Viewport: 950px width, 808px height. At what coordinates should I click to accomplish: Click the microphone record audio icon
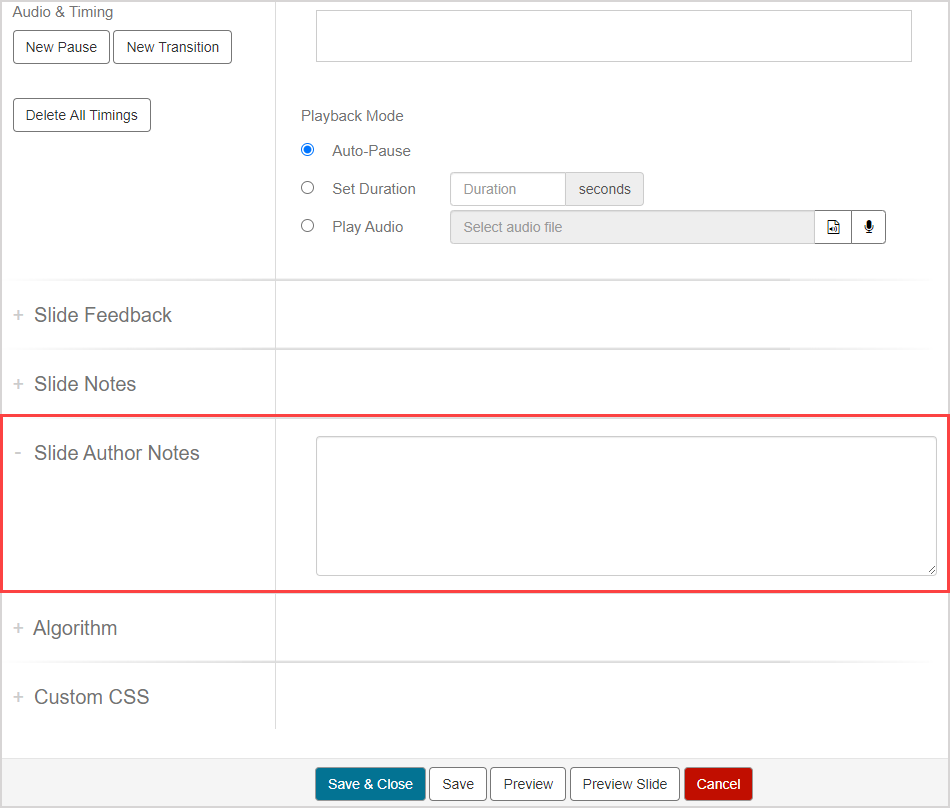[868, 227]
